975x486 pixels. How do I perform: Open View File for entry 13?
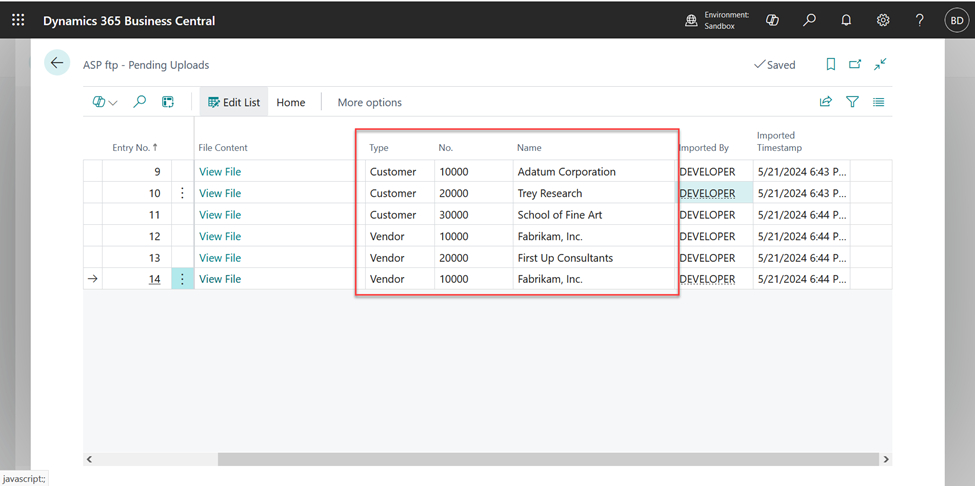[220, 258]
